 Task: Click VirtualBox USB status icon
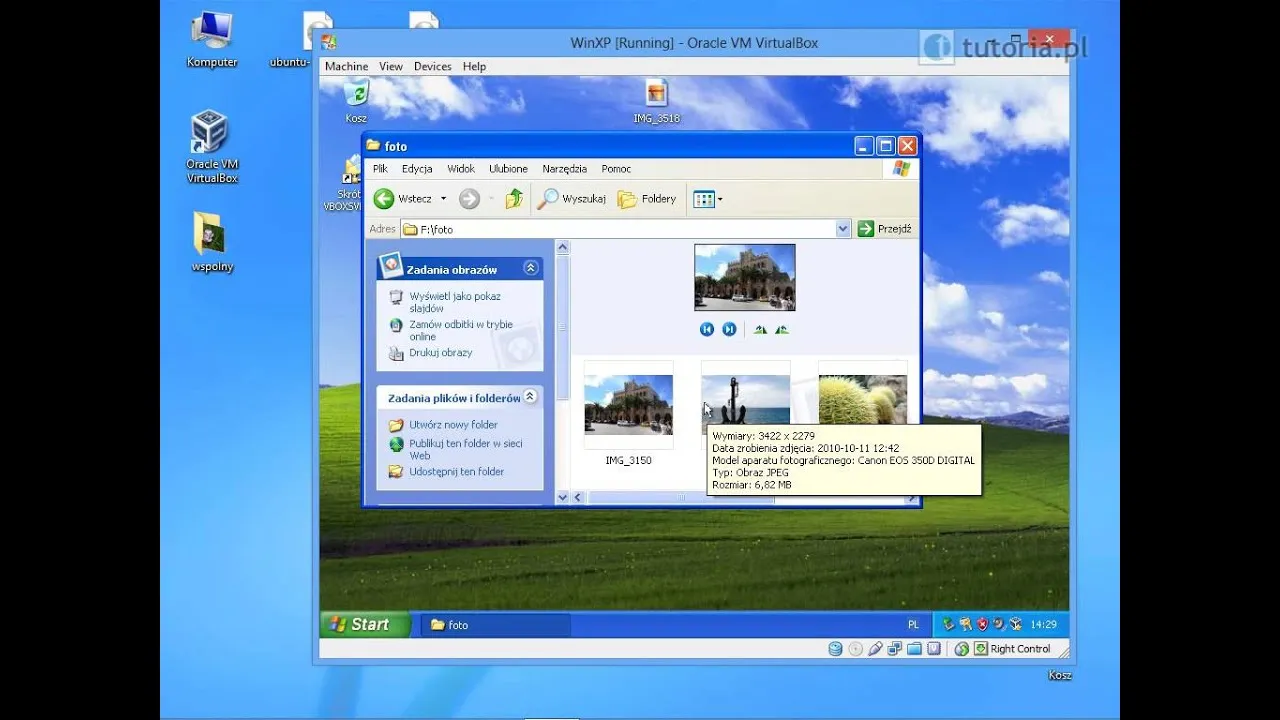(x=875, y=649)
